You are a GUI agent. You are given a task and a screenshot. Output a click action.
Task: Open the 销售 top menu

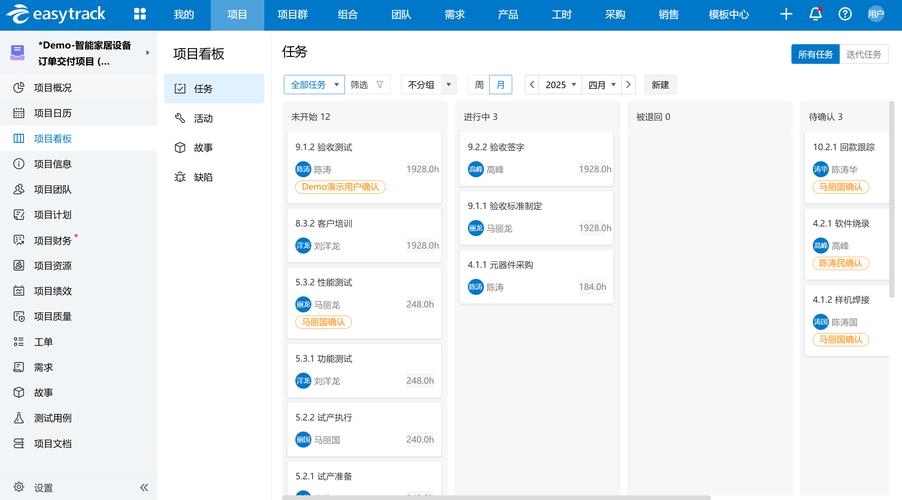668,14
